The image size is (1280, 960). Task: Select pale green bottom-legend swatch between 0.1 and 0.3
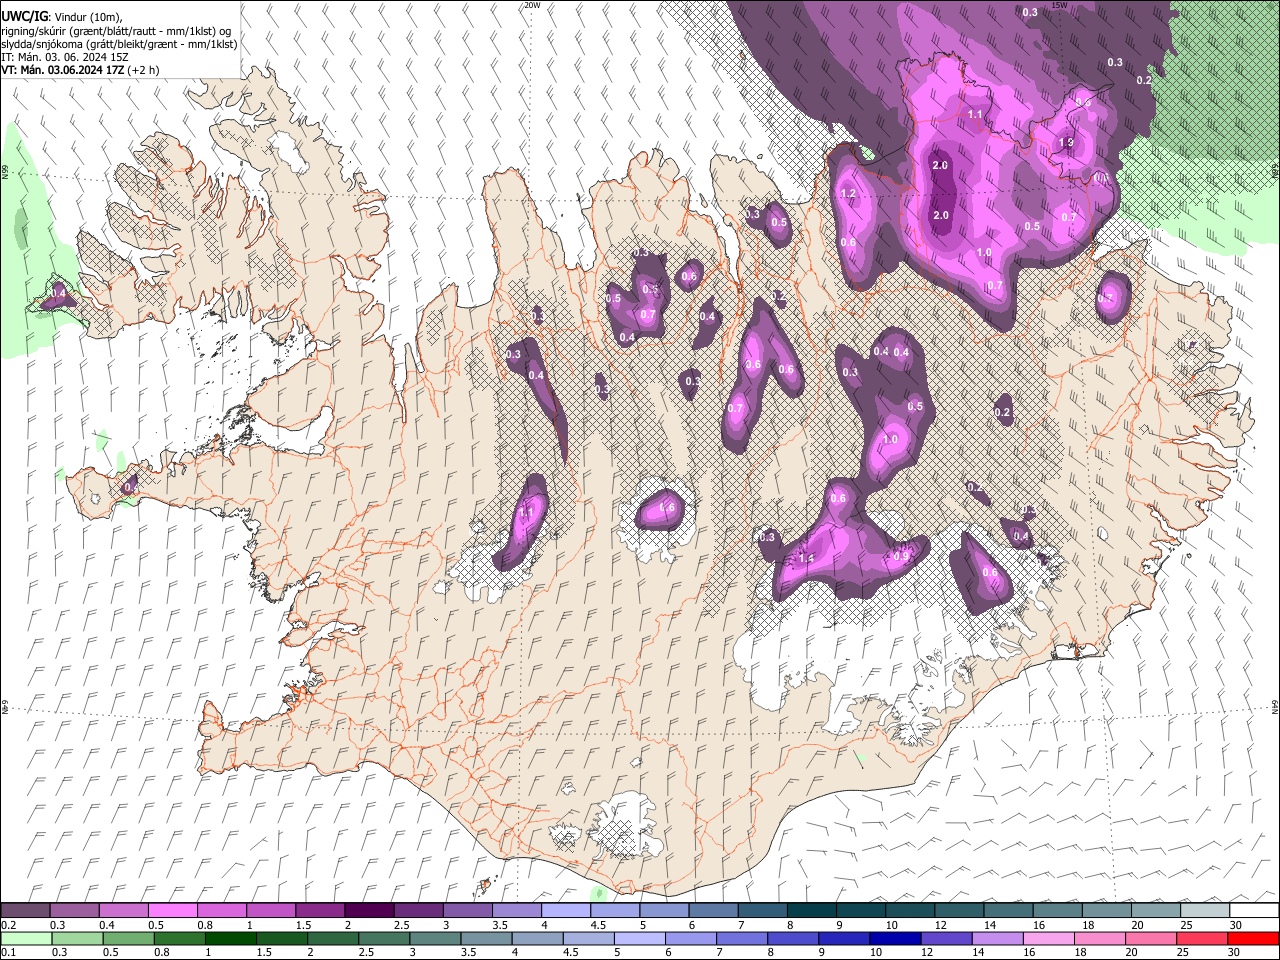(x=26, y=939)
